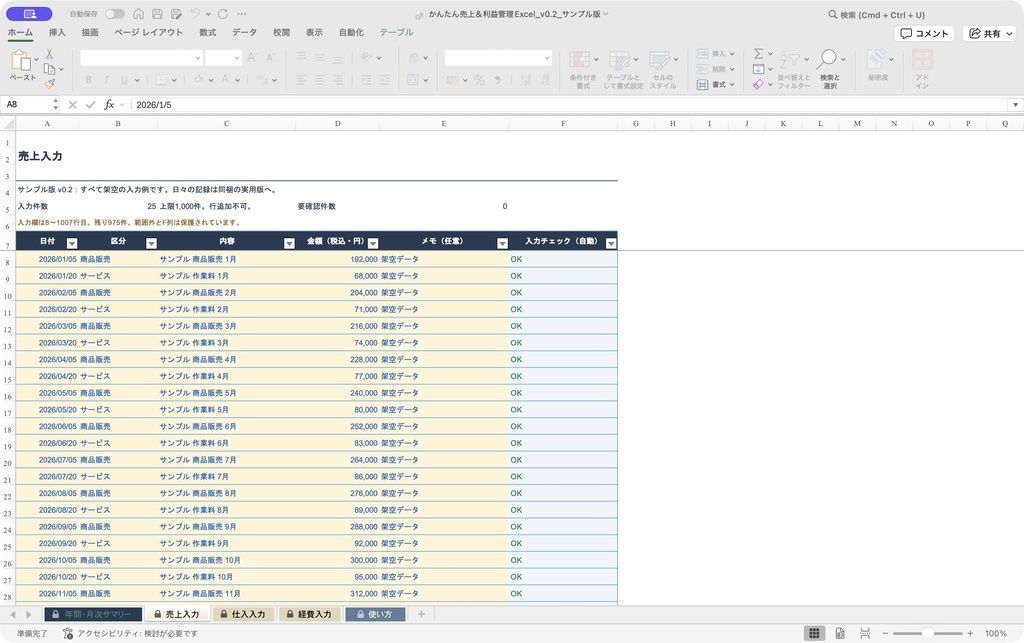
Task: Switch to 仕入入力 sheet tab
Action: pyautogui.click(x=243, y=614)
